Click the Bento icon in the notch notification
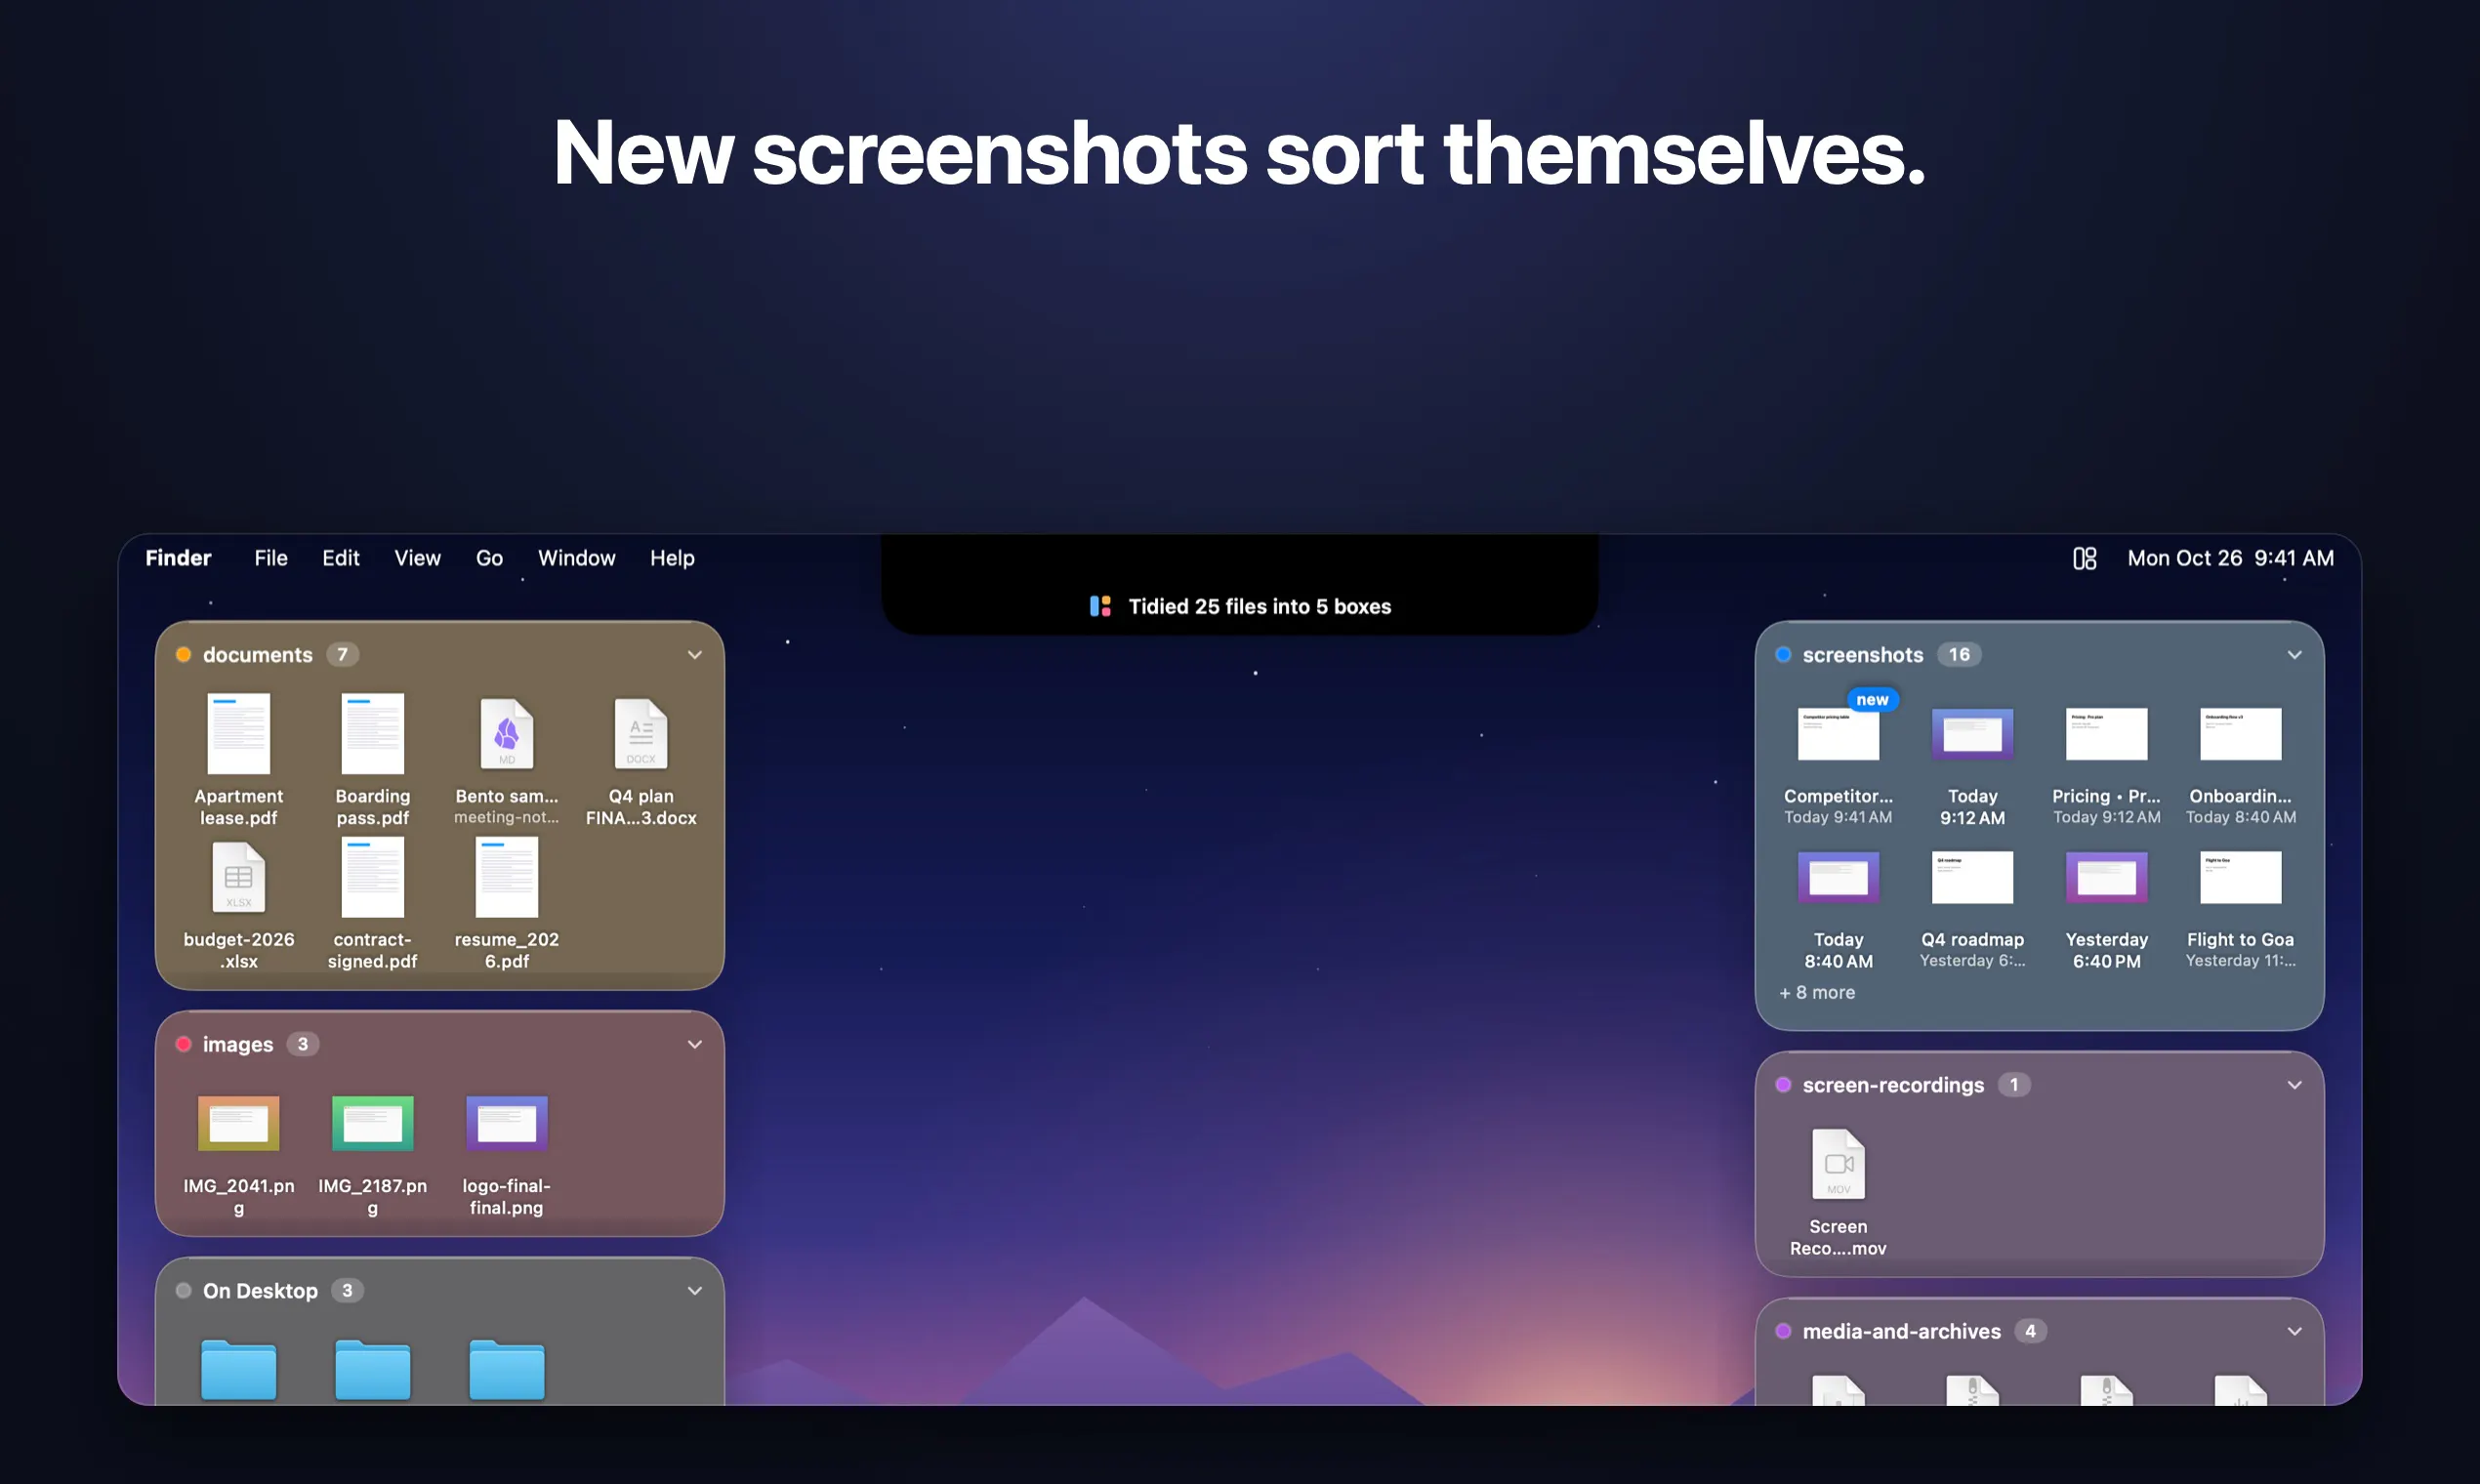The image size is (2480, 1484). tap(1100, 606)
